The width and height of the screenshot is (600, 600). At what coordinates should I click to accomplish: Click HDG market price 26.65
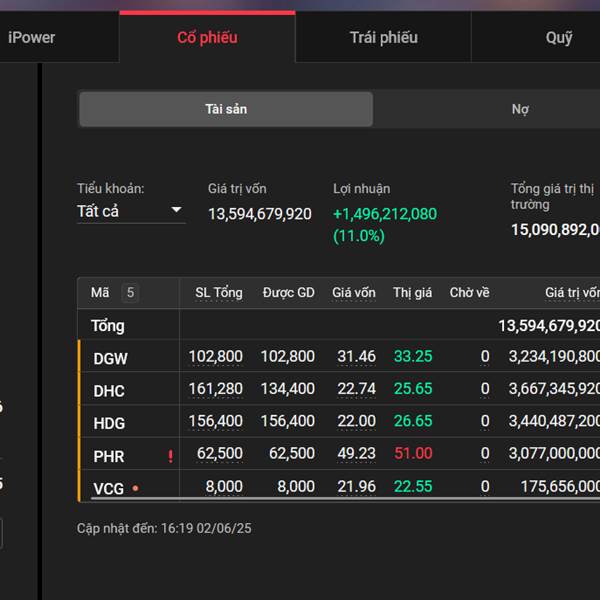coord(413,421)
